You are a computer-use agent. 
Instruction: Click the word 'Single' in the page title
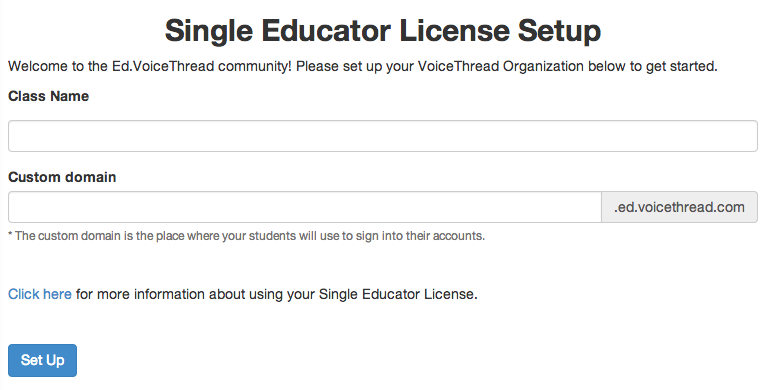[x=209, y=32]
